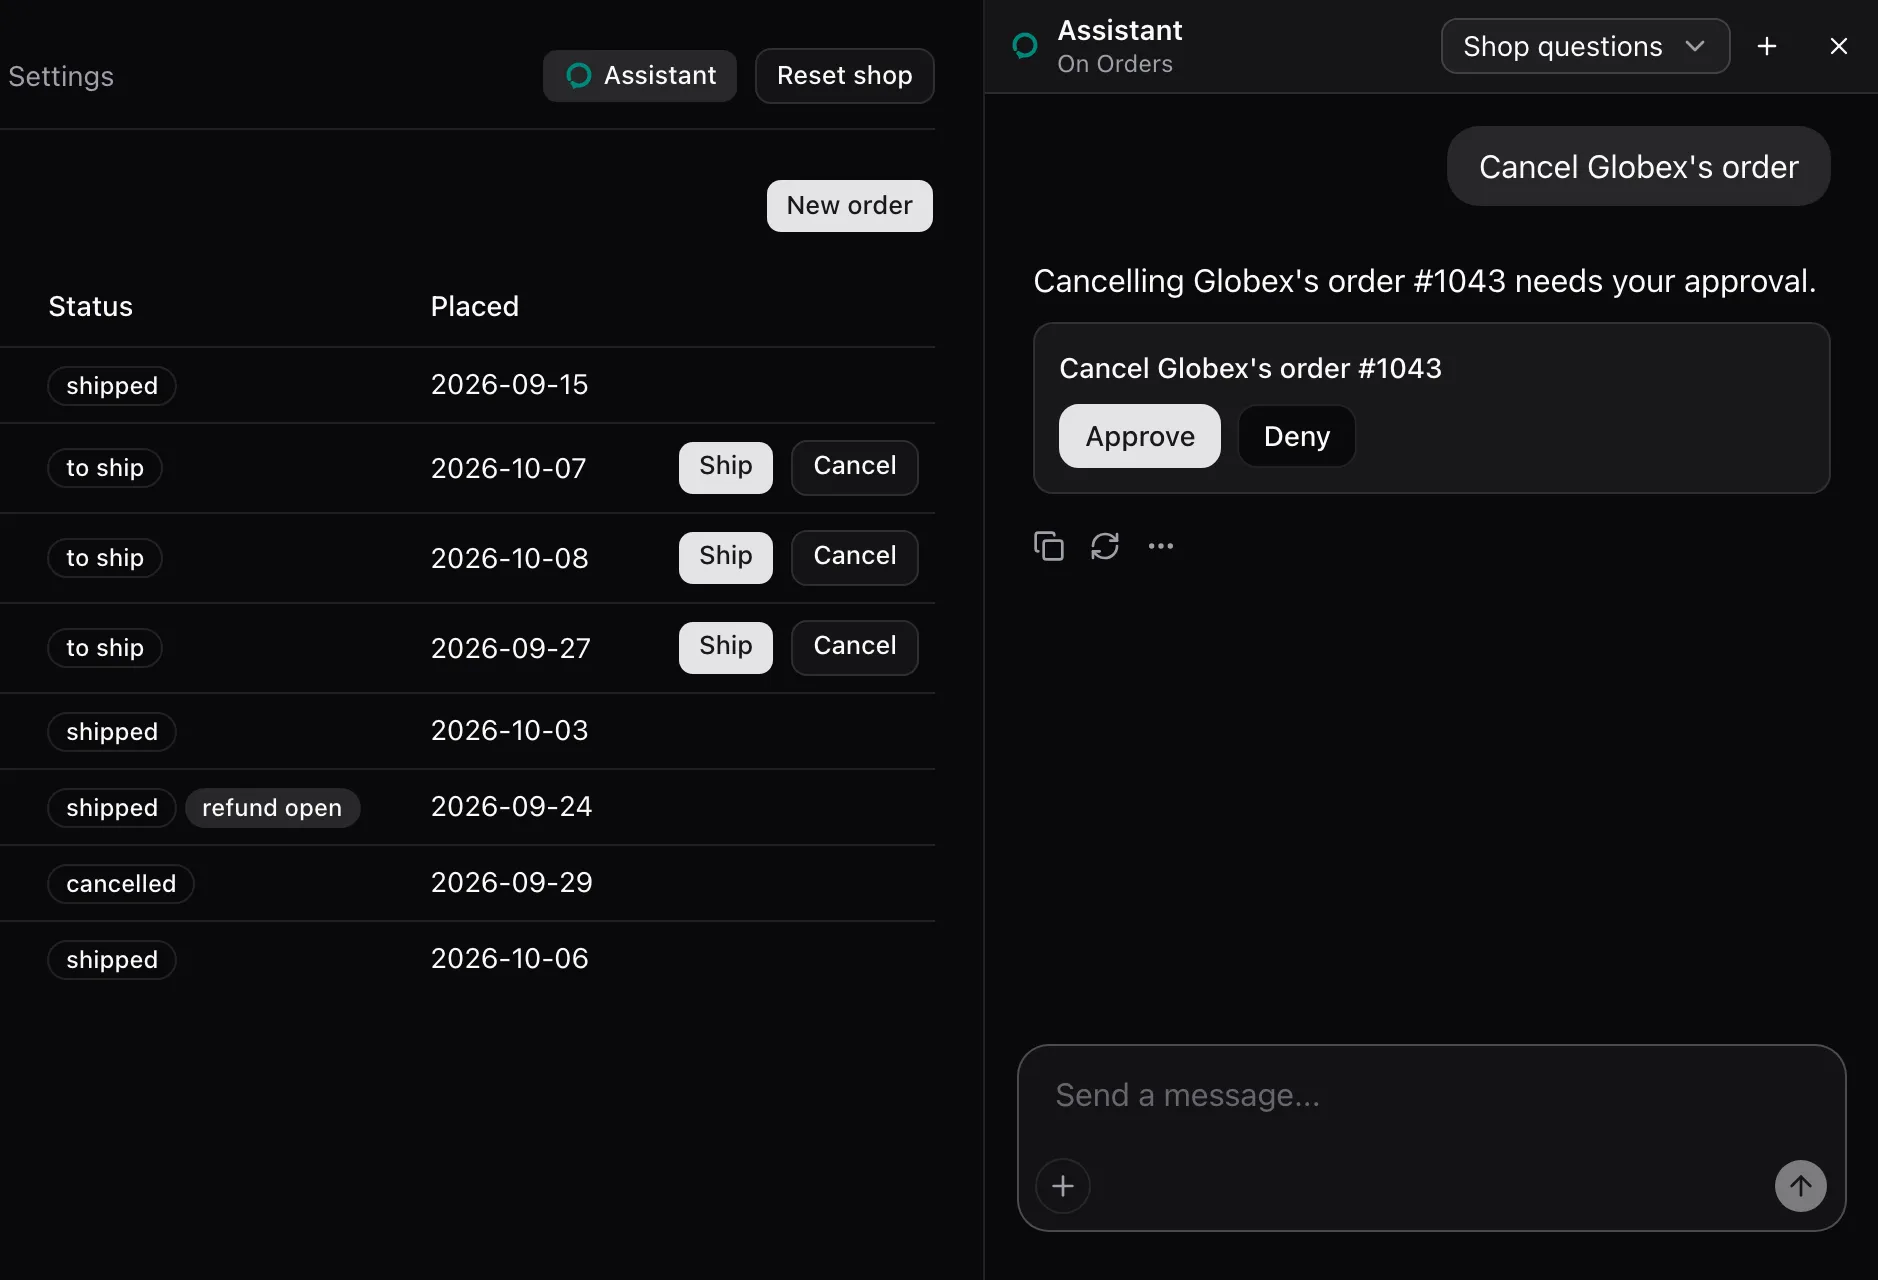This screenshot has width=1878, height=1280.
Task: Click the 2026-10-06 placed date
Action: (510, 959)
